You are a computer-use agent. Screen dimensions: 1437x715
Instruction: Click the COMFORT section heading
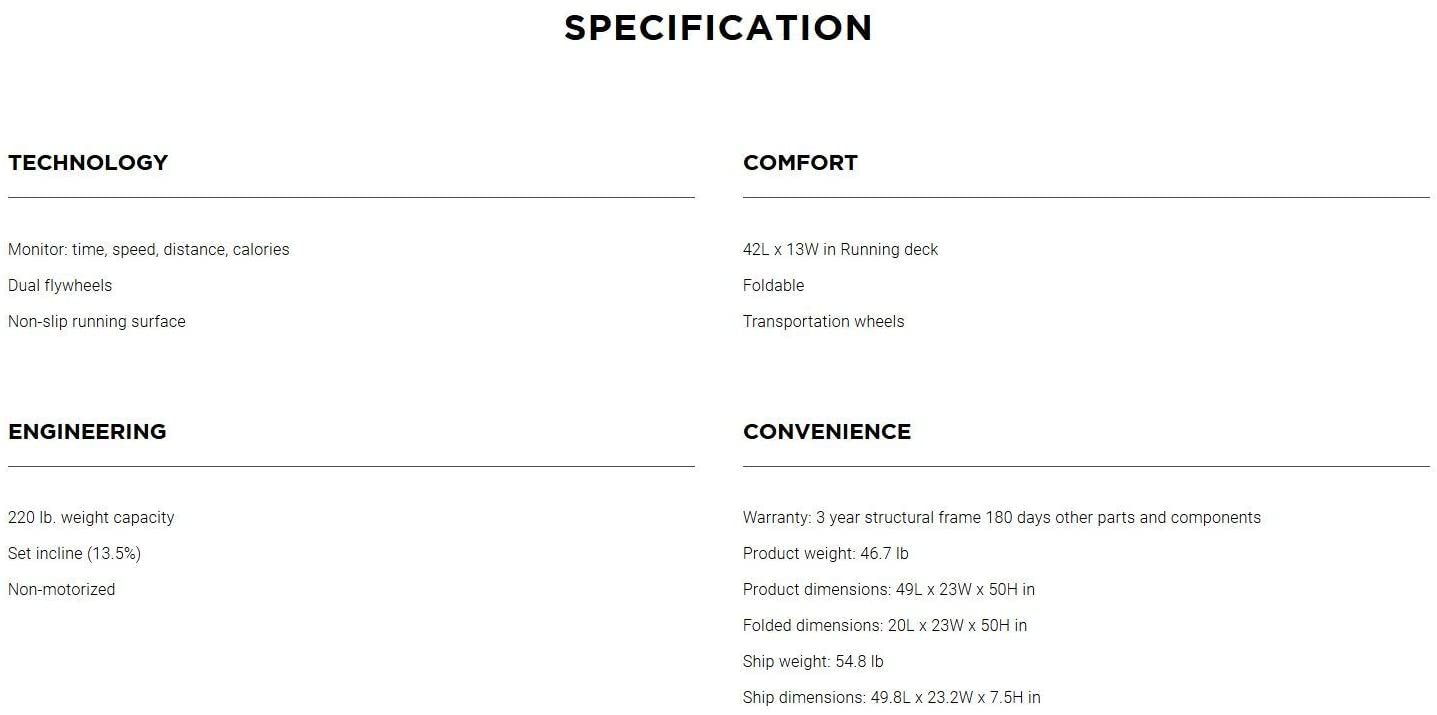coord(800,163)
